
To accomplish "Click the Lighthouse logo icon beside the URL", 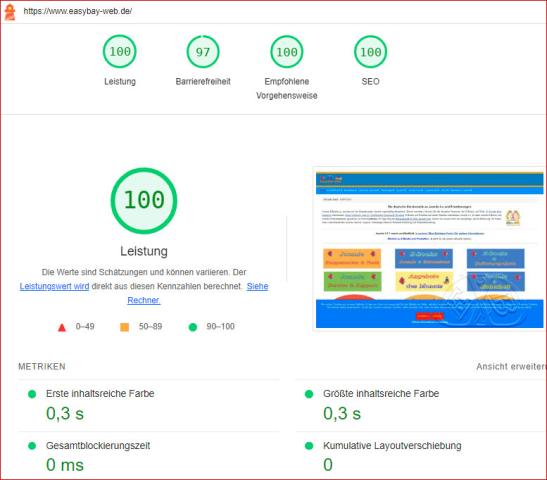I will click(x=10, y=12).
